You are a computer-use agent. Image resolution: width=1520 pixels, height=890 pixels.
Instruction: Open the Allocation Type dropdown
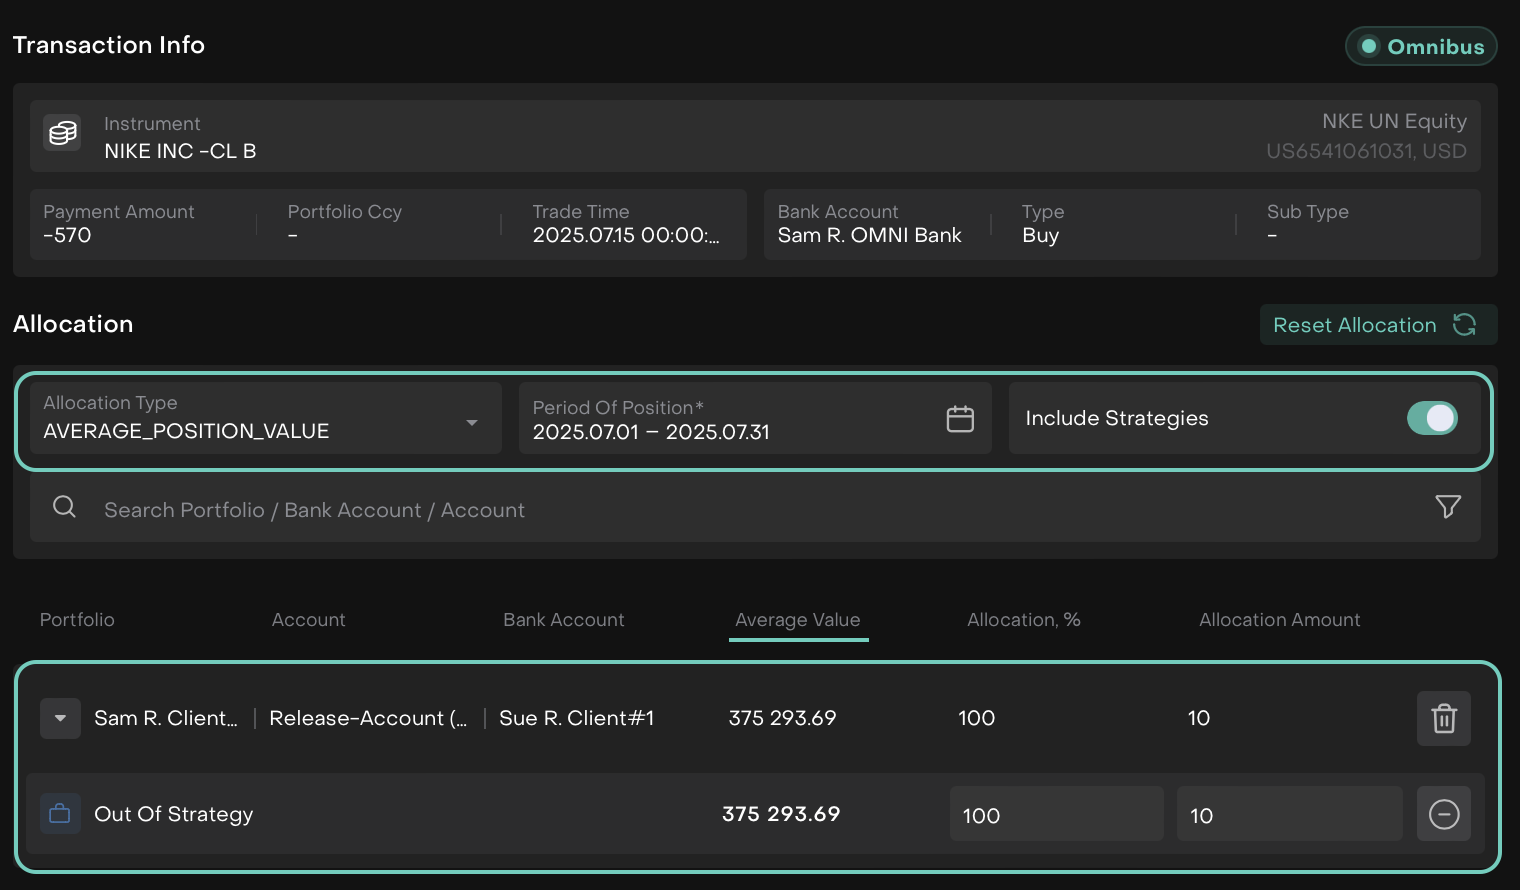(x=265, y=419)
